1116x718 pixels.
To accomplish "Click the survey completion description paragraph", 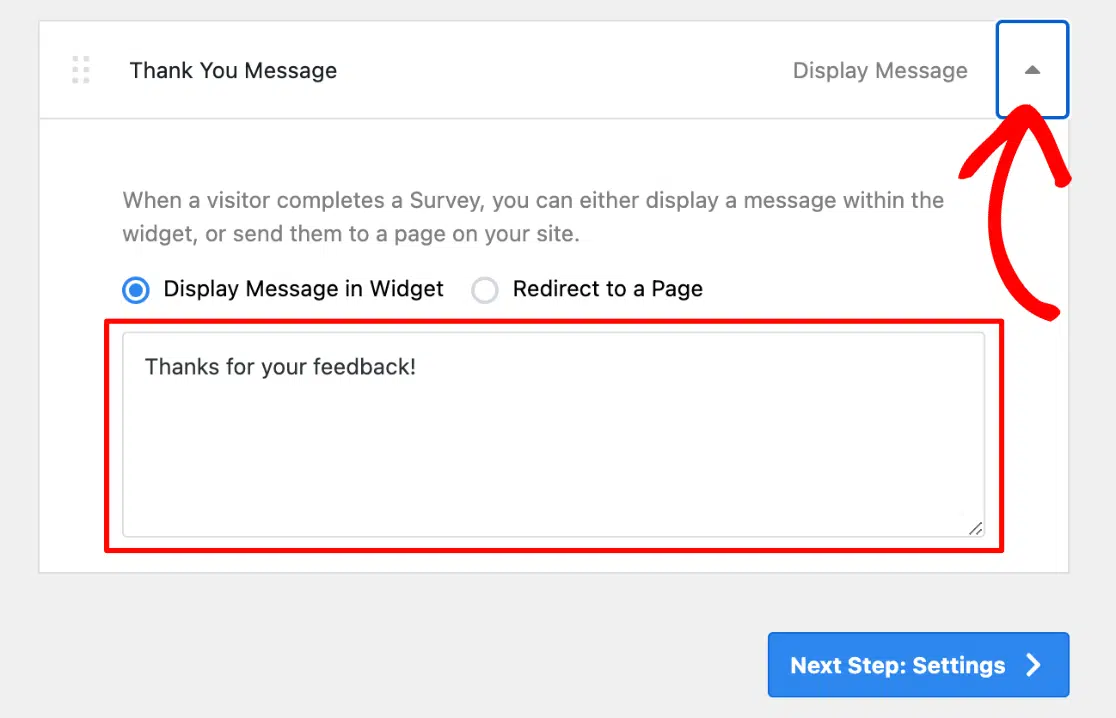I will [533, 217].
